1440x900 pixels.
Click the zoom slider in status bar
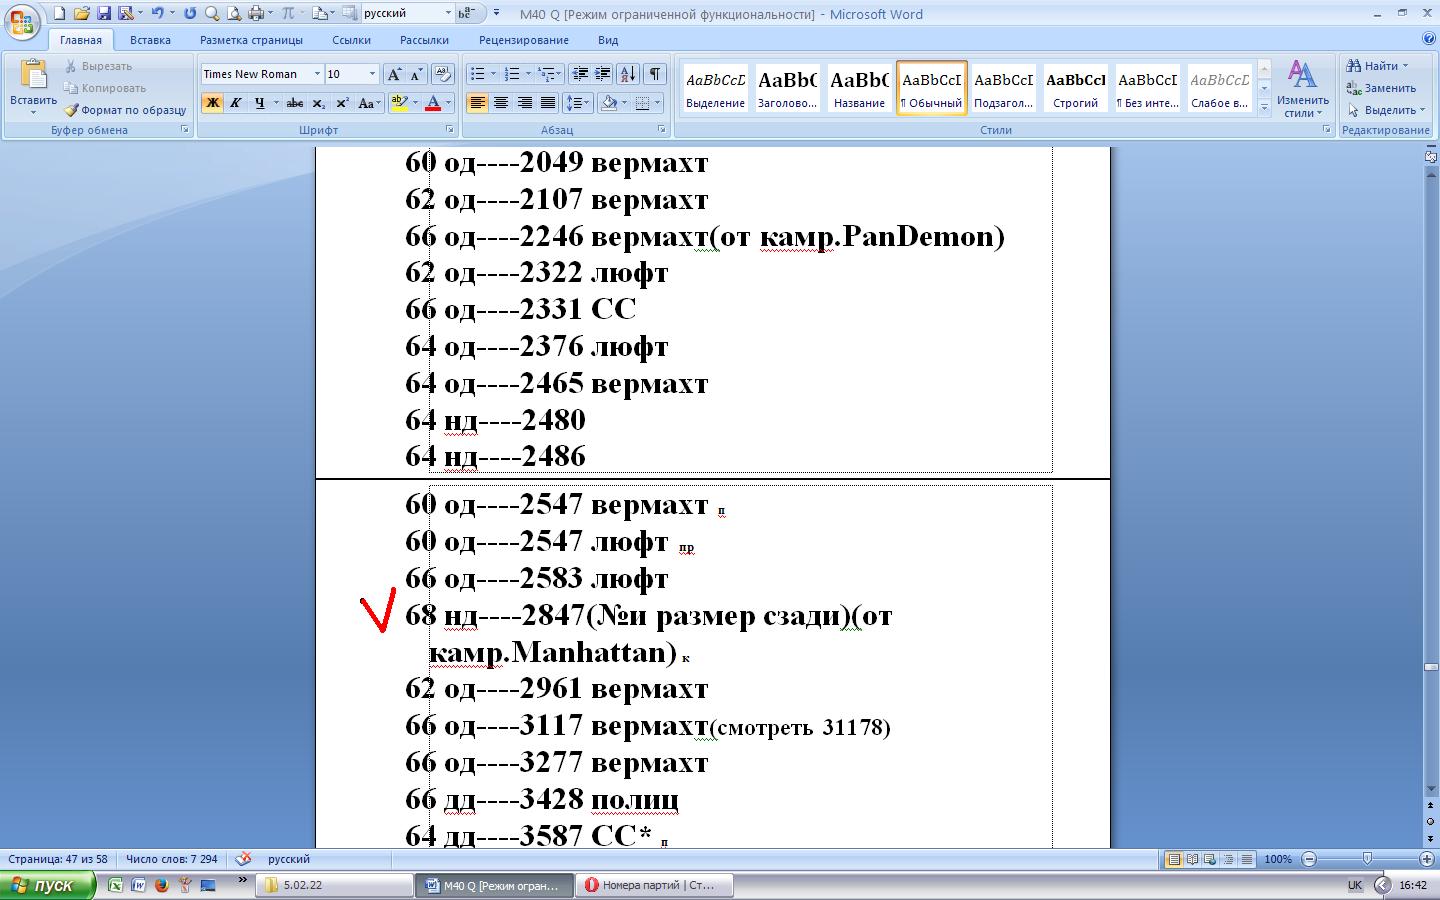pyautogui.click(x=1367, y=859)
